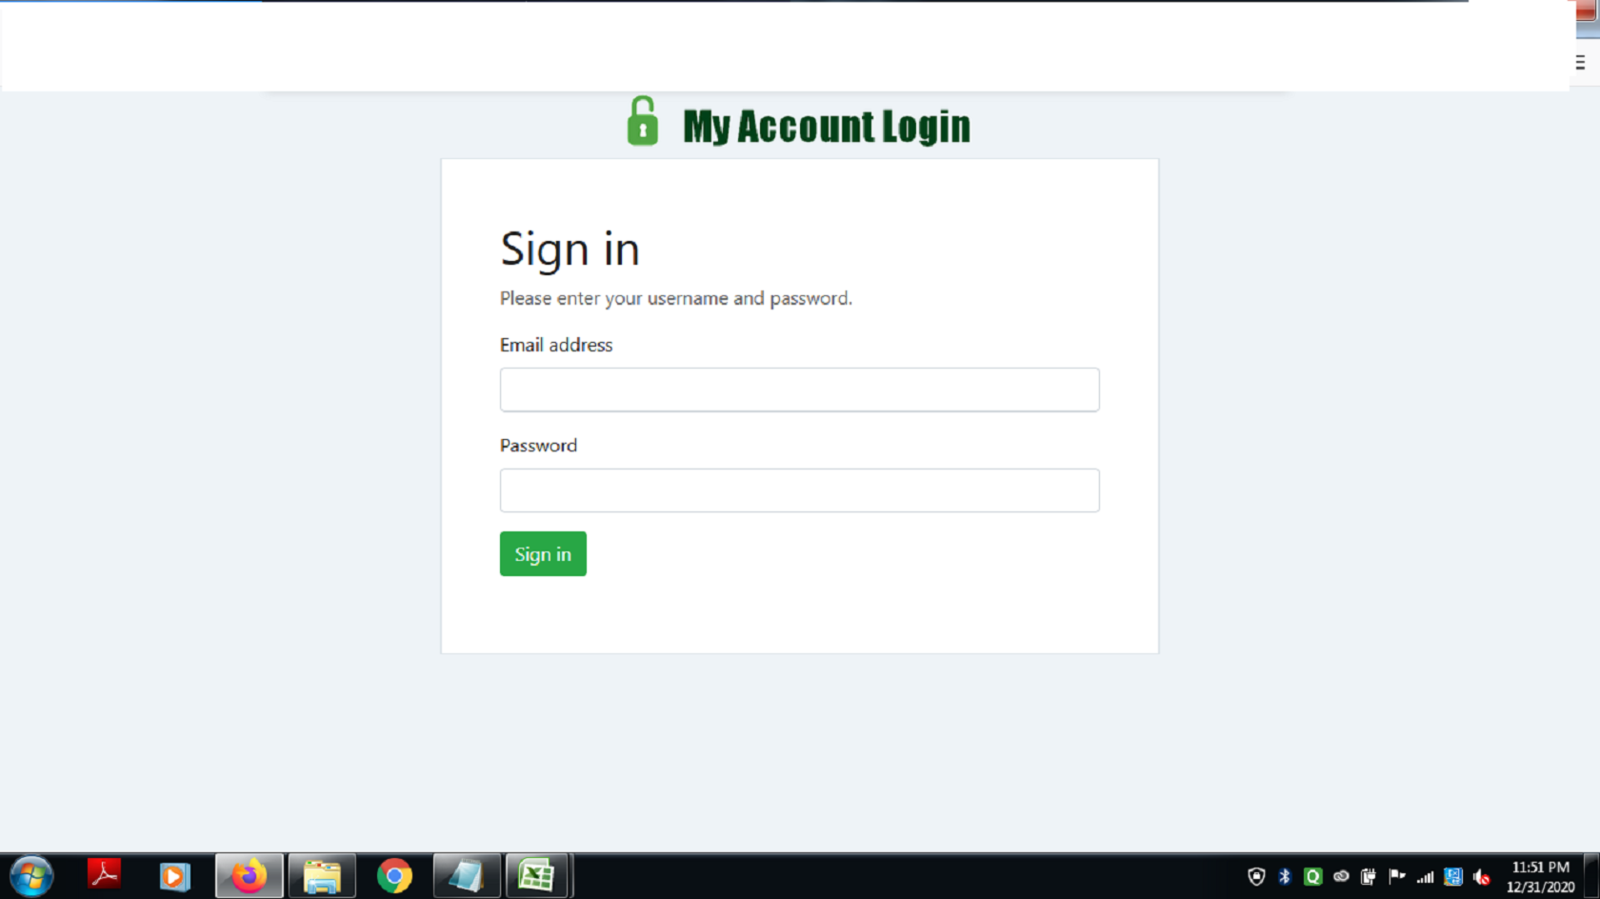This screenshot has height=899, width=1600.
Task: Open Firefox from the taskbar
Action: (x=249, y=876)
